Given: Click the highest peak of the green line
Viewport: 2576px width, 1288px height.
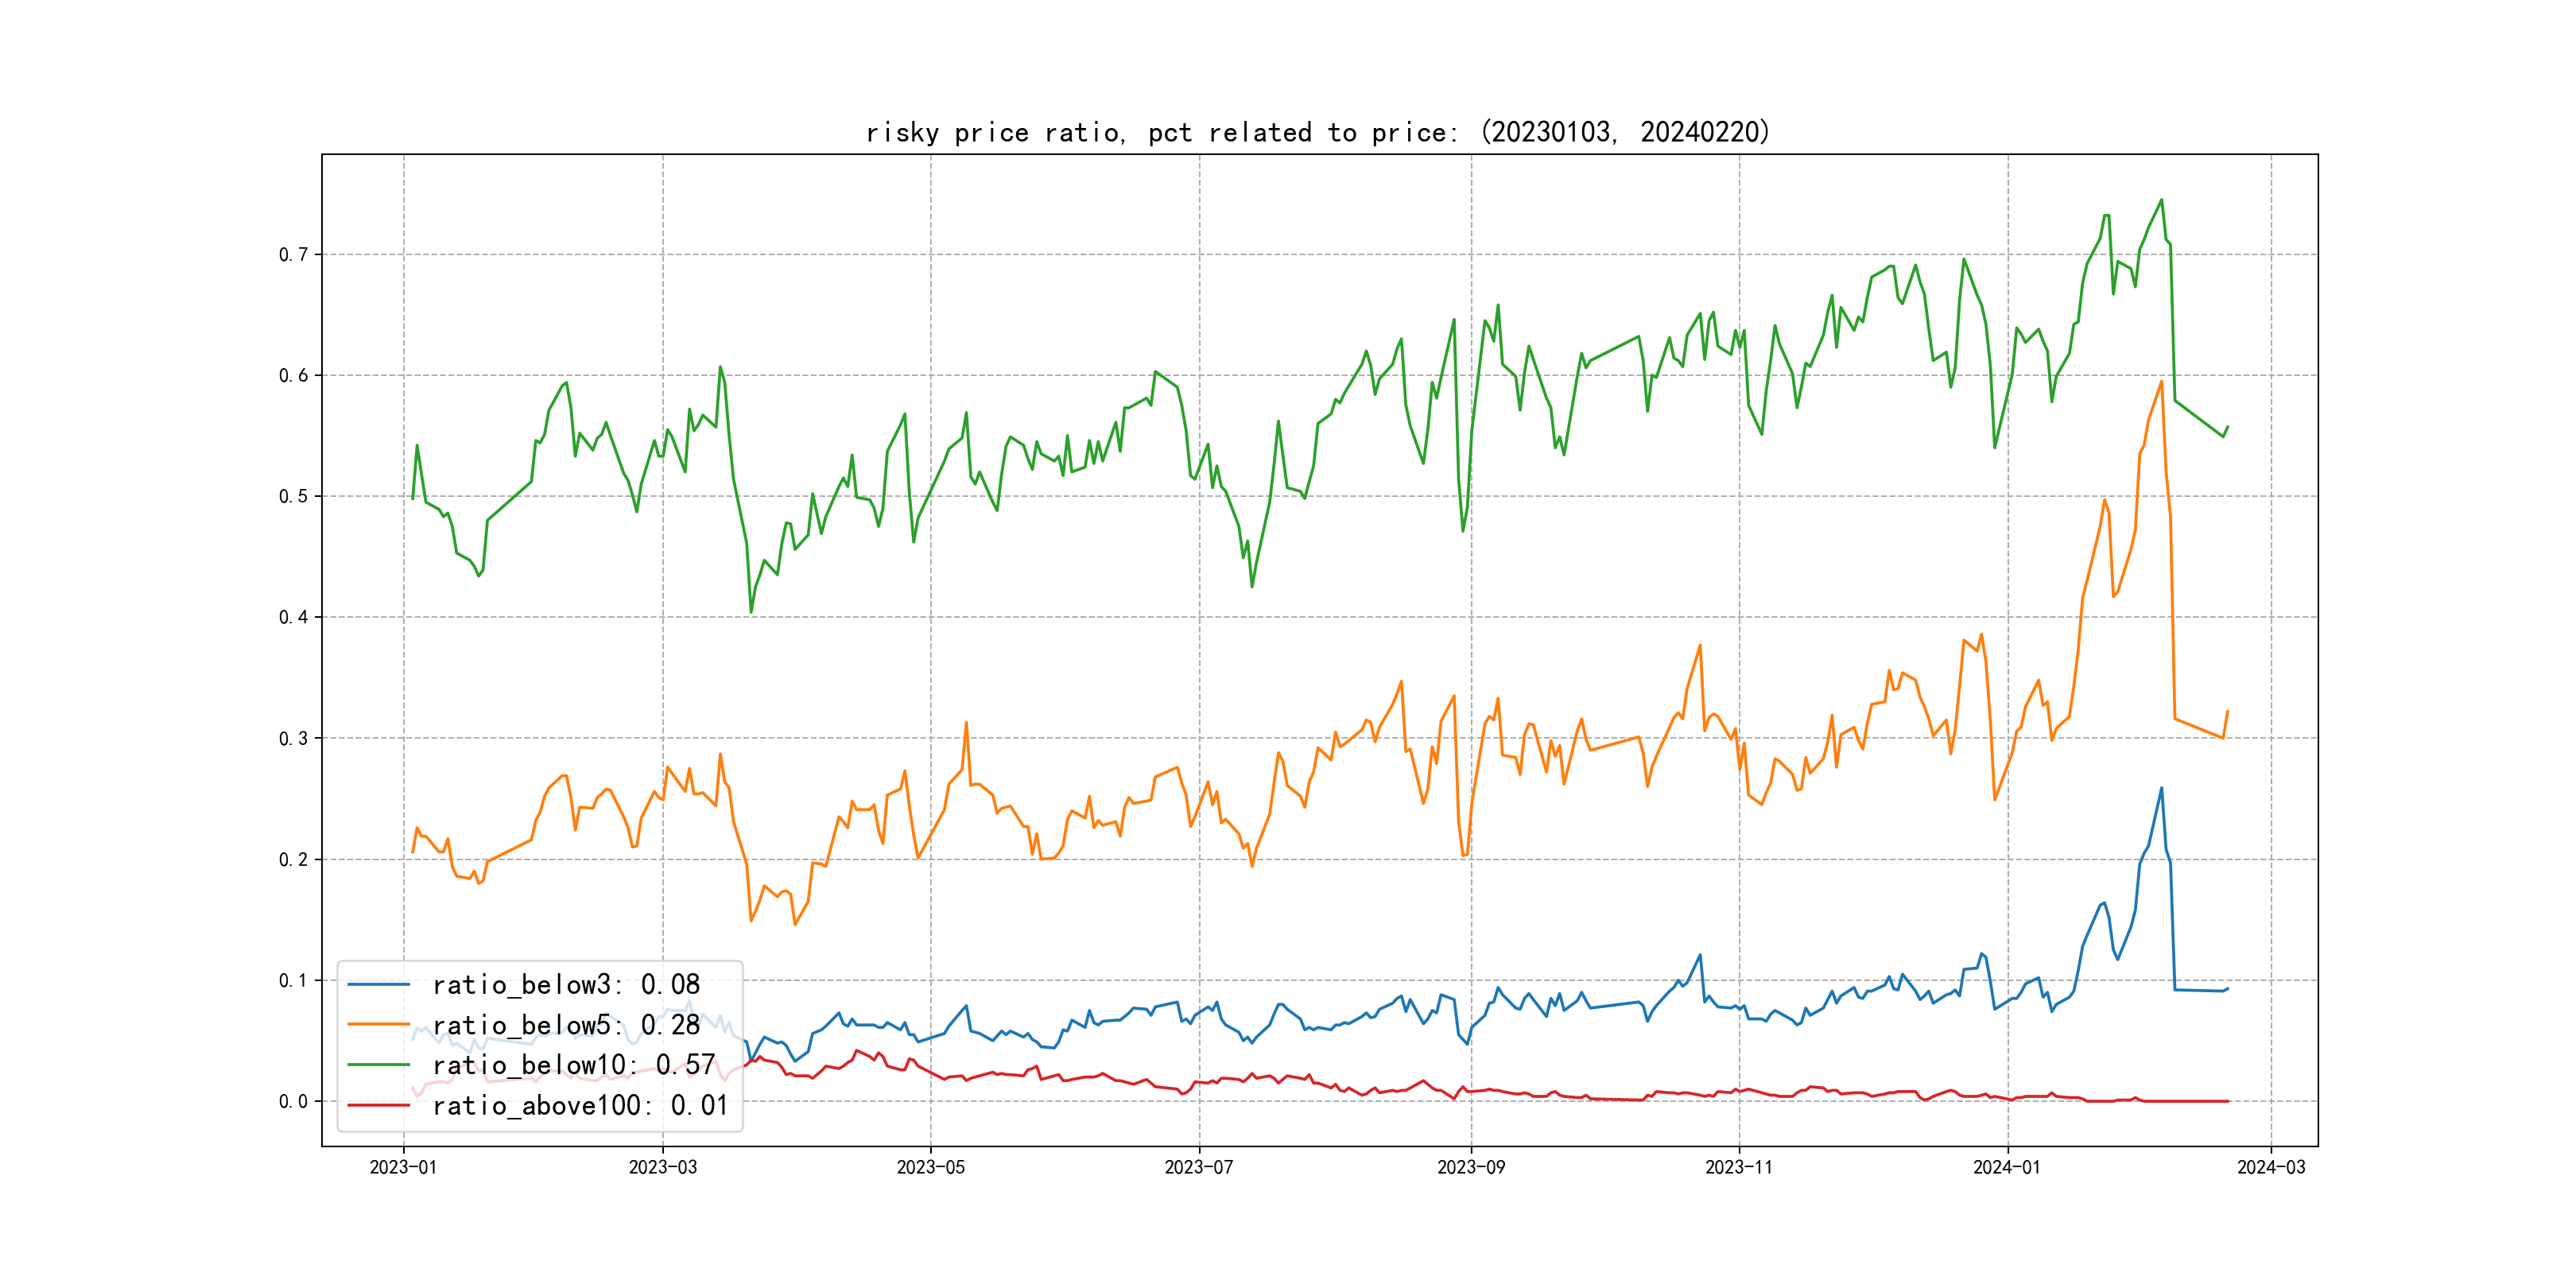Looking at the screenshot, I should [2161, 200].
